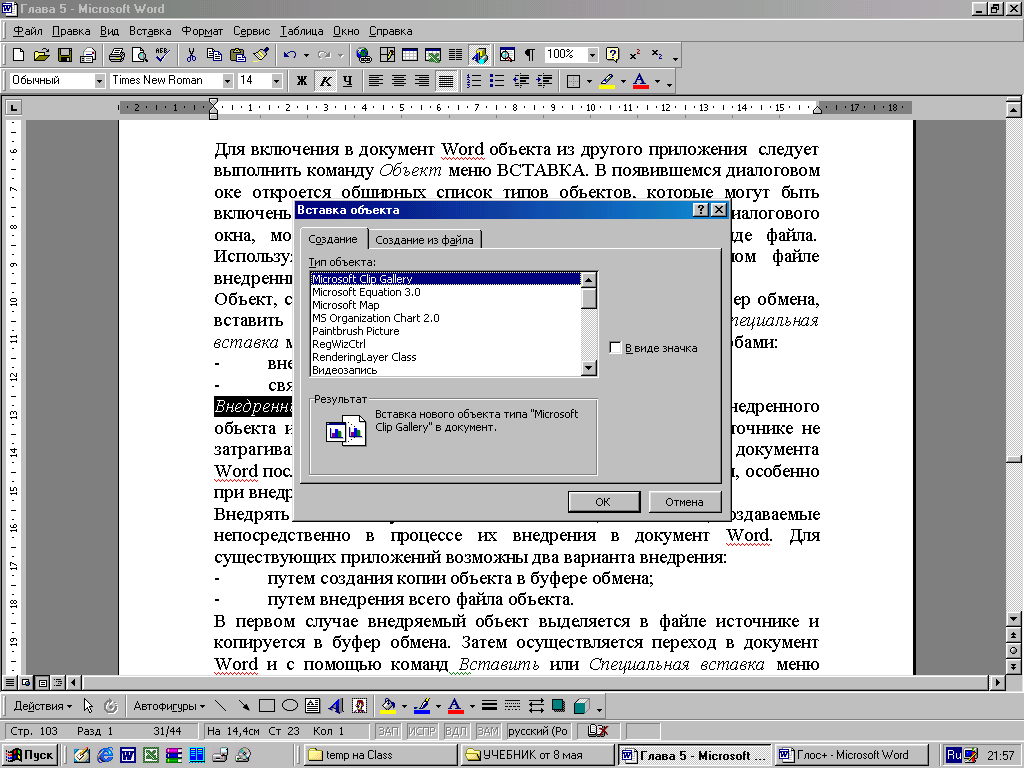
Task: Open Print Preview icon
Action: tap(139, 55)
